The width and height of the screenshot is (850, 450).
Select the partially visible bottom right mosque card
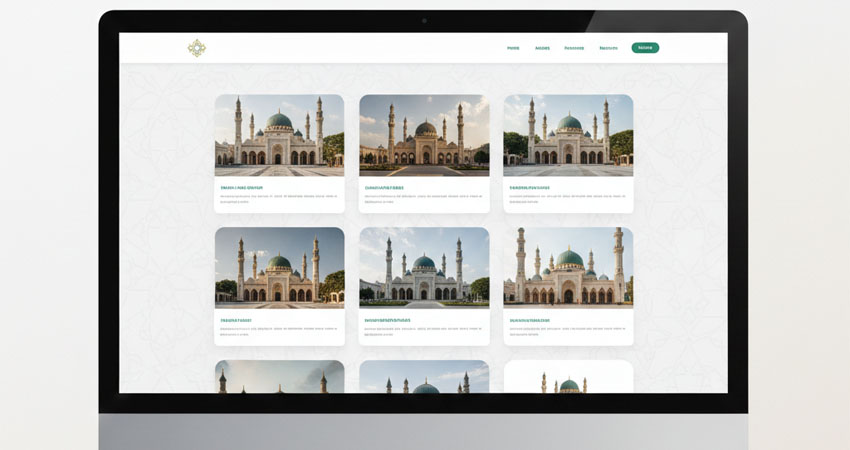pos(568,376)
